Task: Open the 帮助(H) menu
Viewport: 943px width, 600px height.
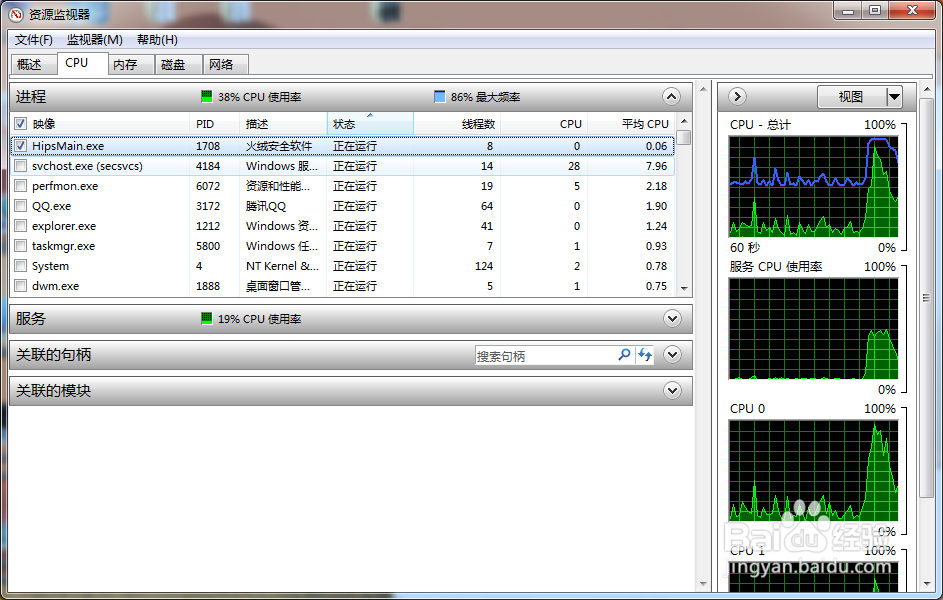Action: (157, 40)
